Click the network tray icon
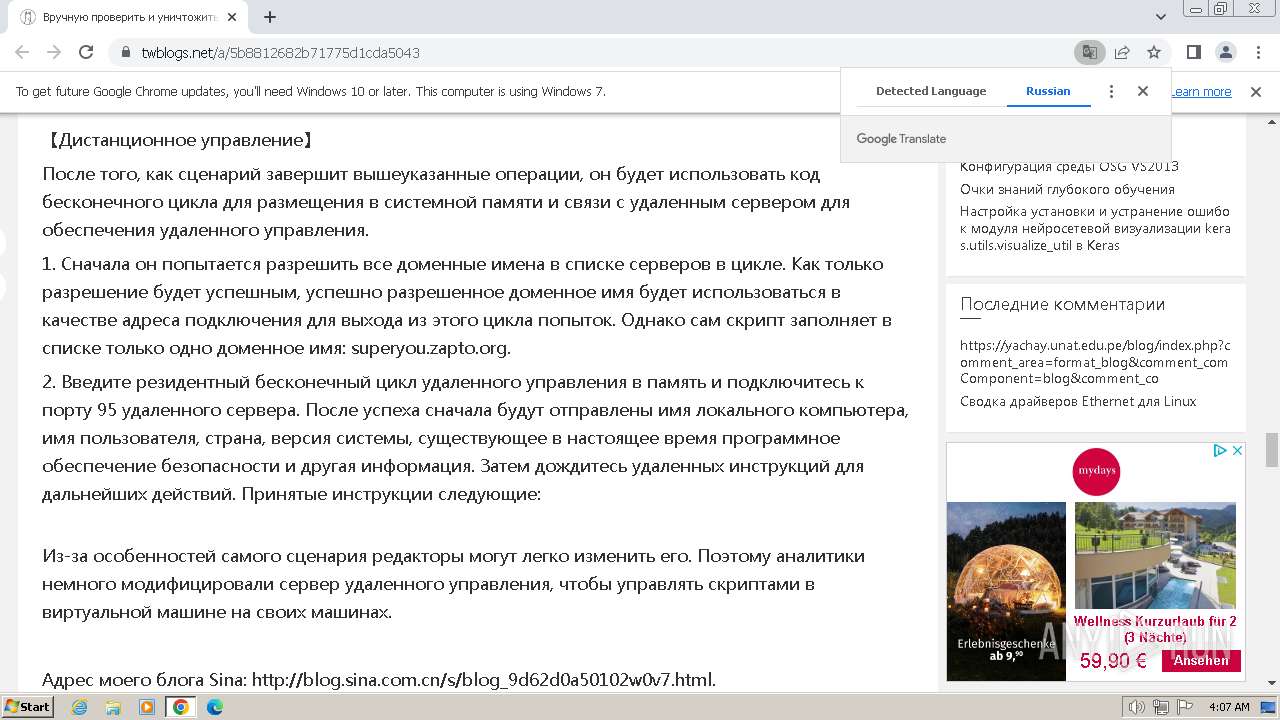The width and height of the screenshot is (1280, 720). coord(1160,707)
